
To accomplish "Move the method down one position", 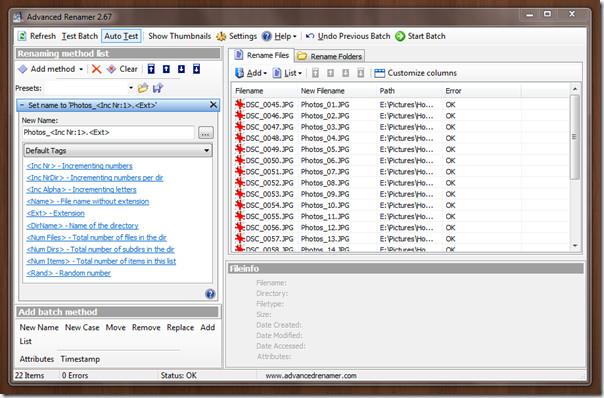I will [x=181, y=69].
